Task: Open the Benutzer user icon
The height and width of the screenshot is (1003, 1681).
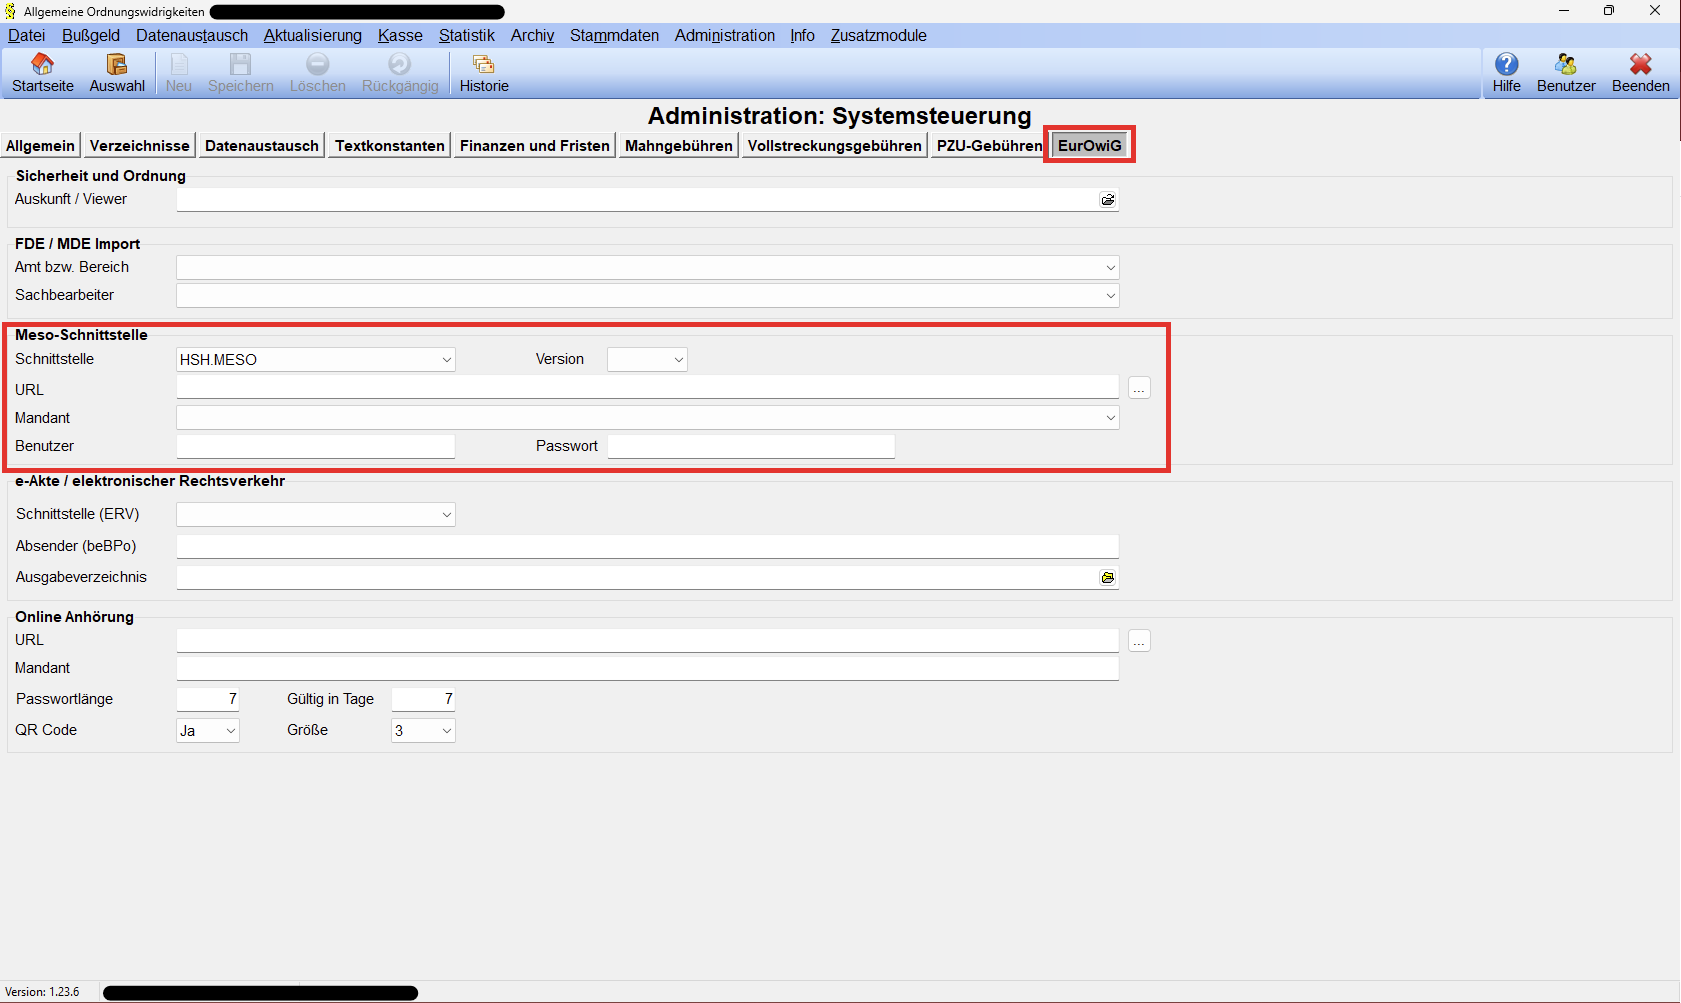Action: (1566, 65)
